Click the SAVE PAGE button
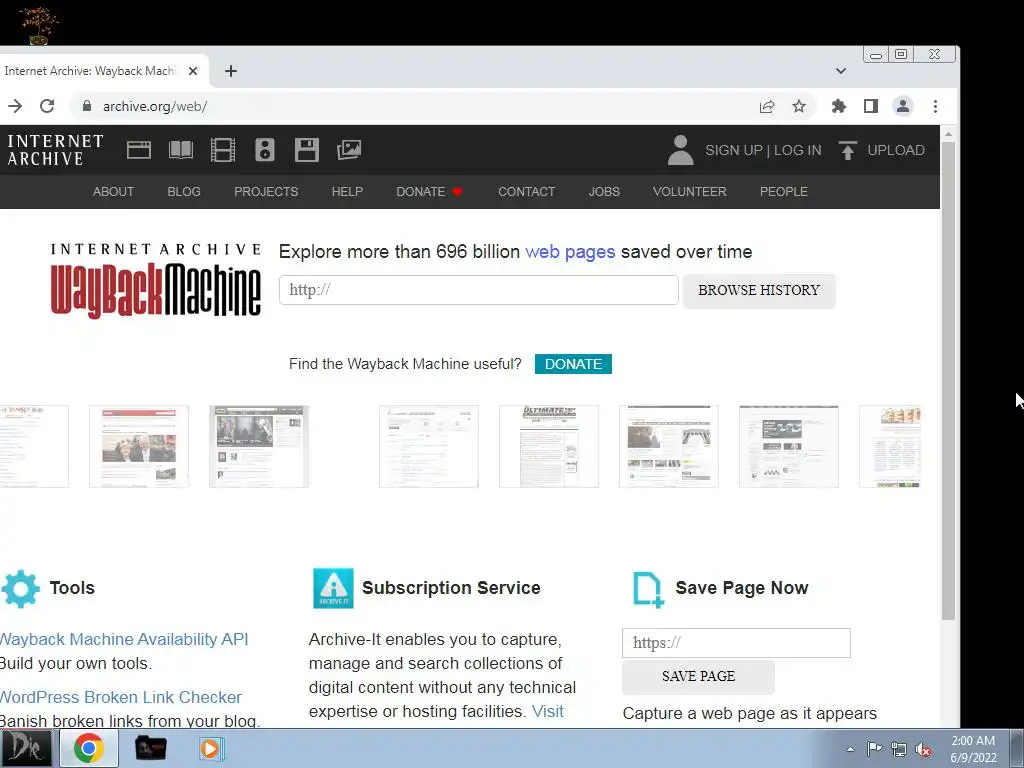The image size is (1024, 768). click(x=698, y=677)
